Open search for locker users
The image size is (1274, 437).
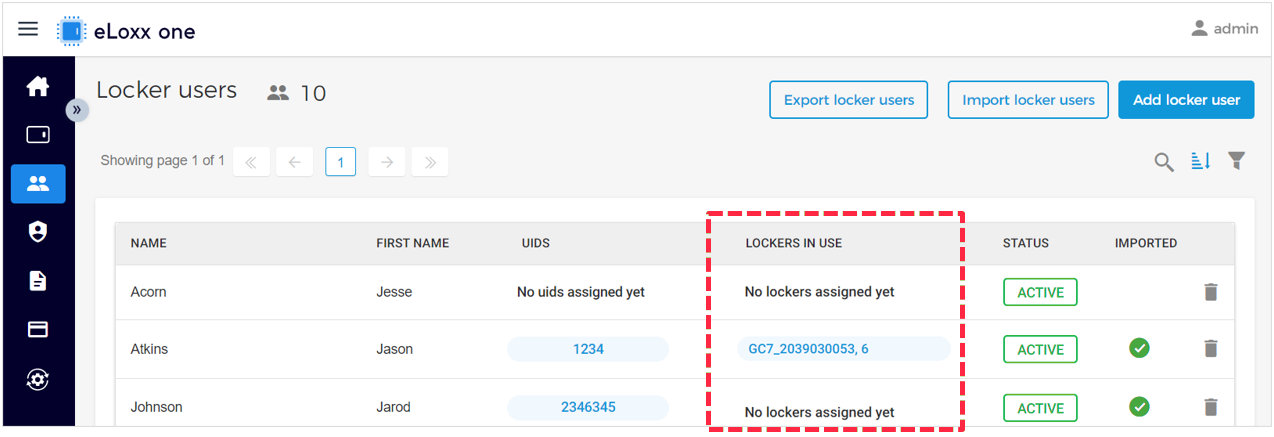(1164, 162)
